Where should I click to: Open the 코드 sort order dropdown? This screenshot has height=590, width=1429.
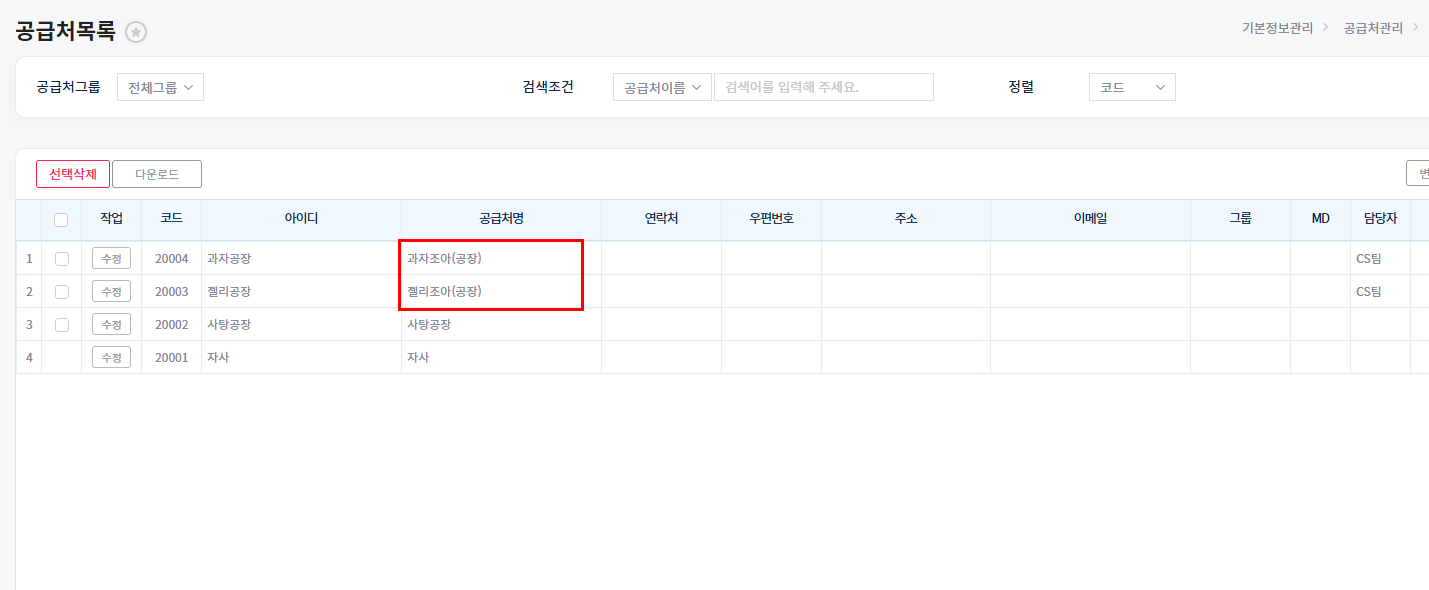point(1131,88)
